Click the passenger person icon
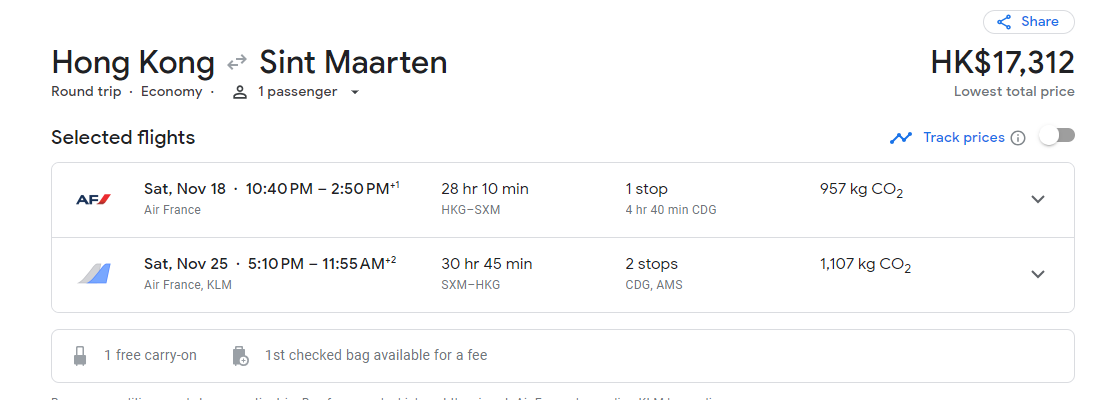 coord(240,92)
